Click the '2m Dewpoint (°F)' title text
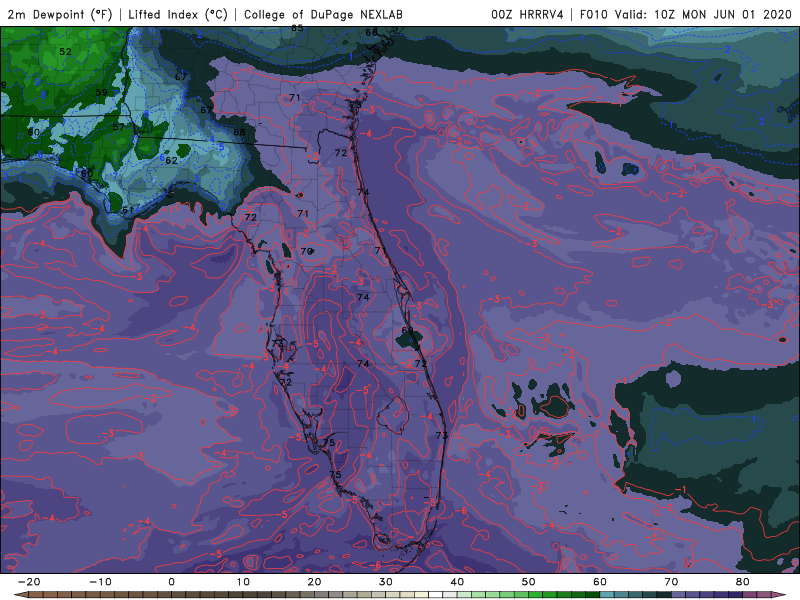The image size is (800, 600). click(x=60, y=14)
